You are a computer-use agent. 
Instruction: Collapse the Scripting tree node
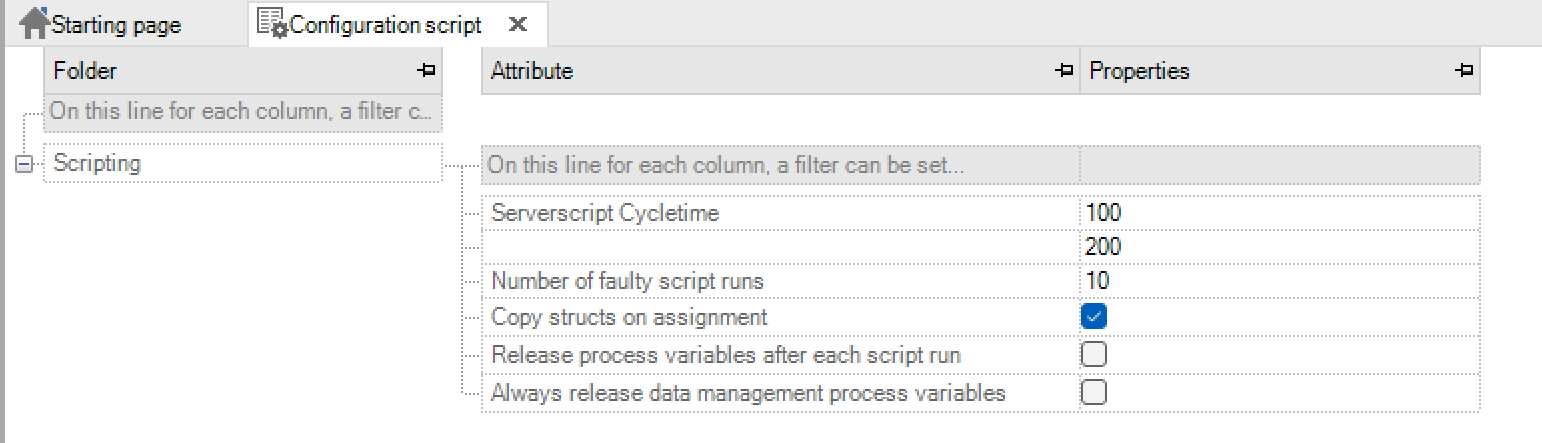pyautogui.click(x=24, y=165)
